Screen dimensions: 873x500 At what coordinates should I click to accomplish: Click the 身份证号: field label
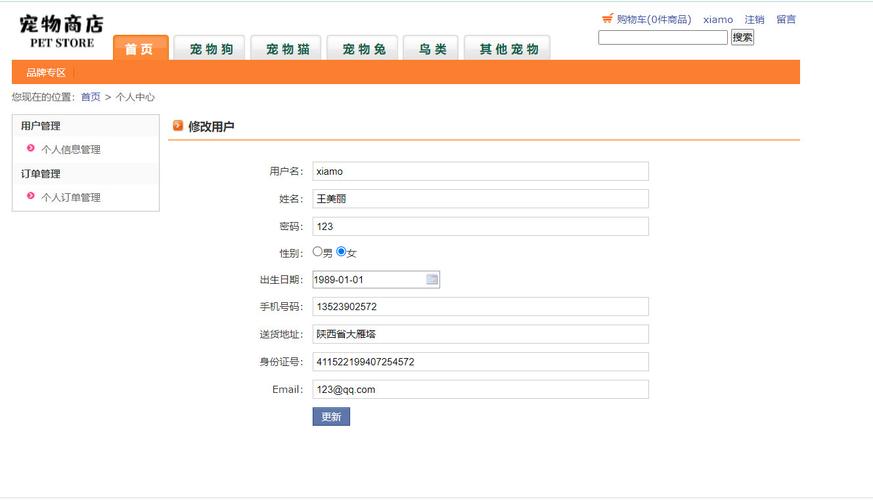coord(281,362)
